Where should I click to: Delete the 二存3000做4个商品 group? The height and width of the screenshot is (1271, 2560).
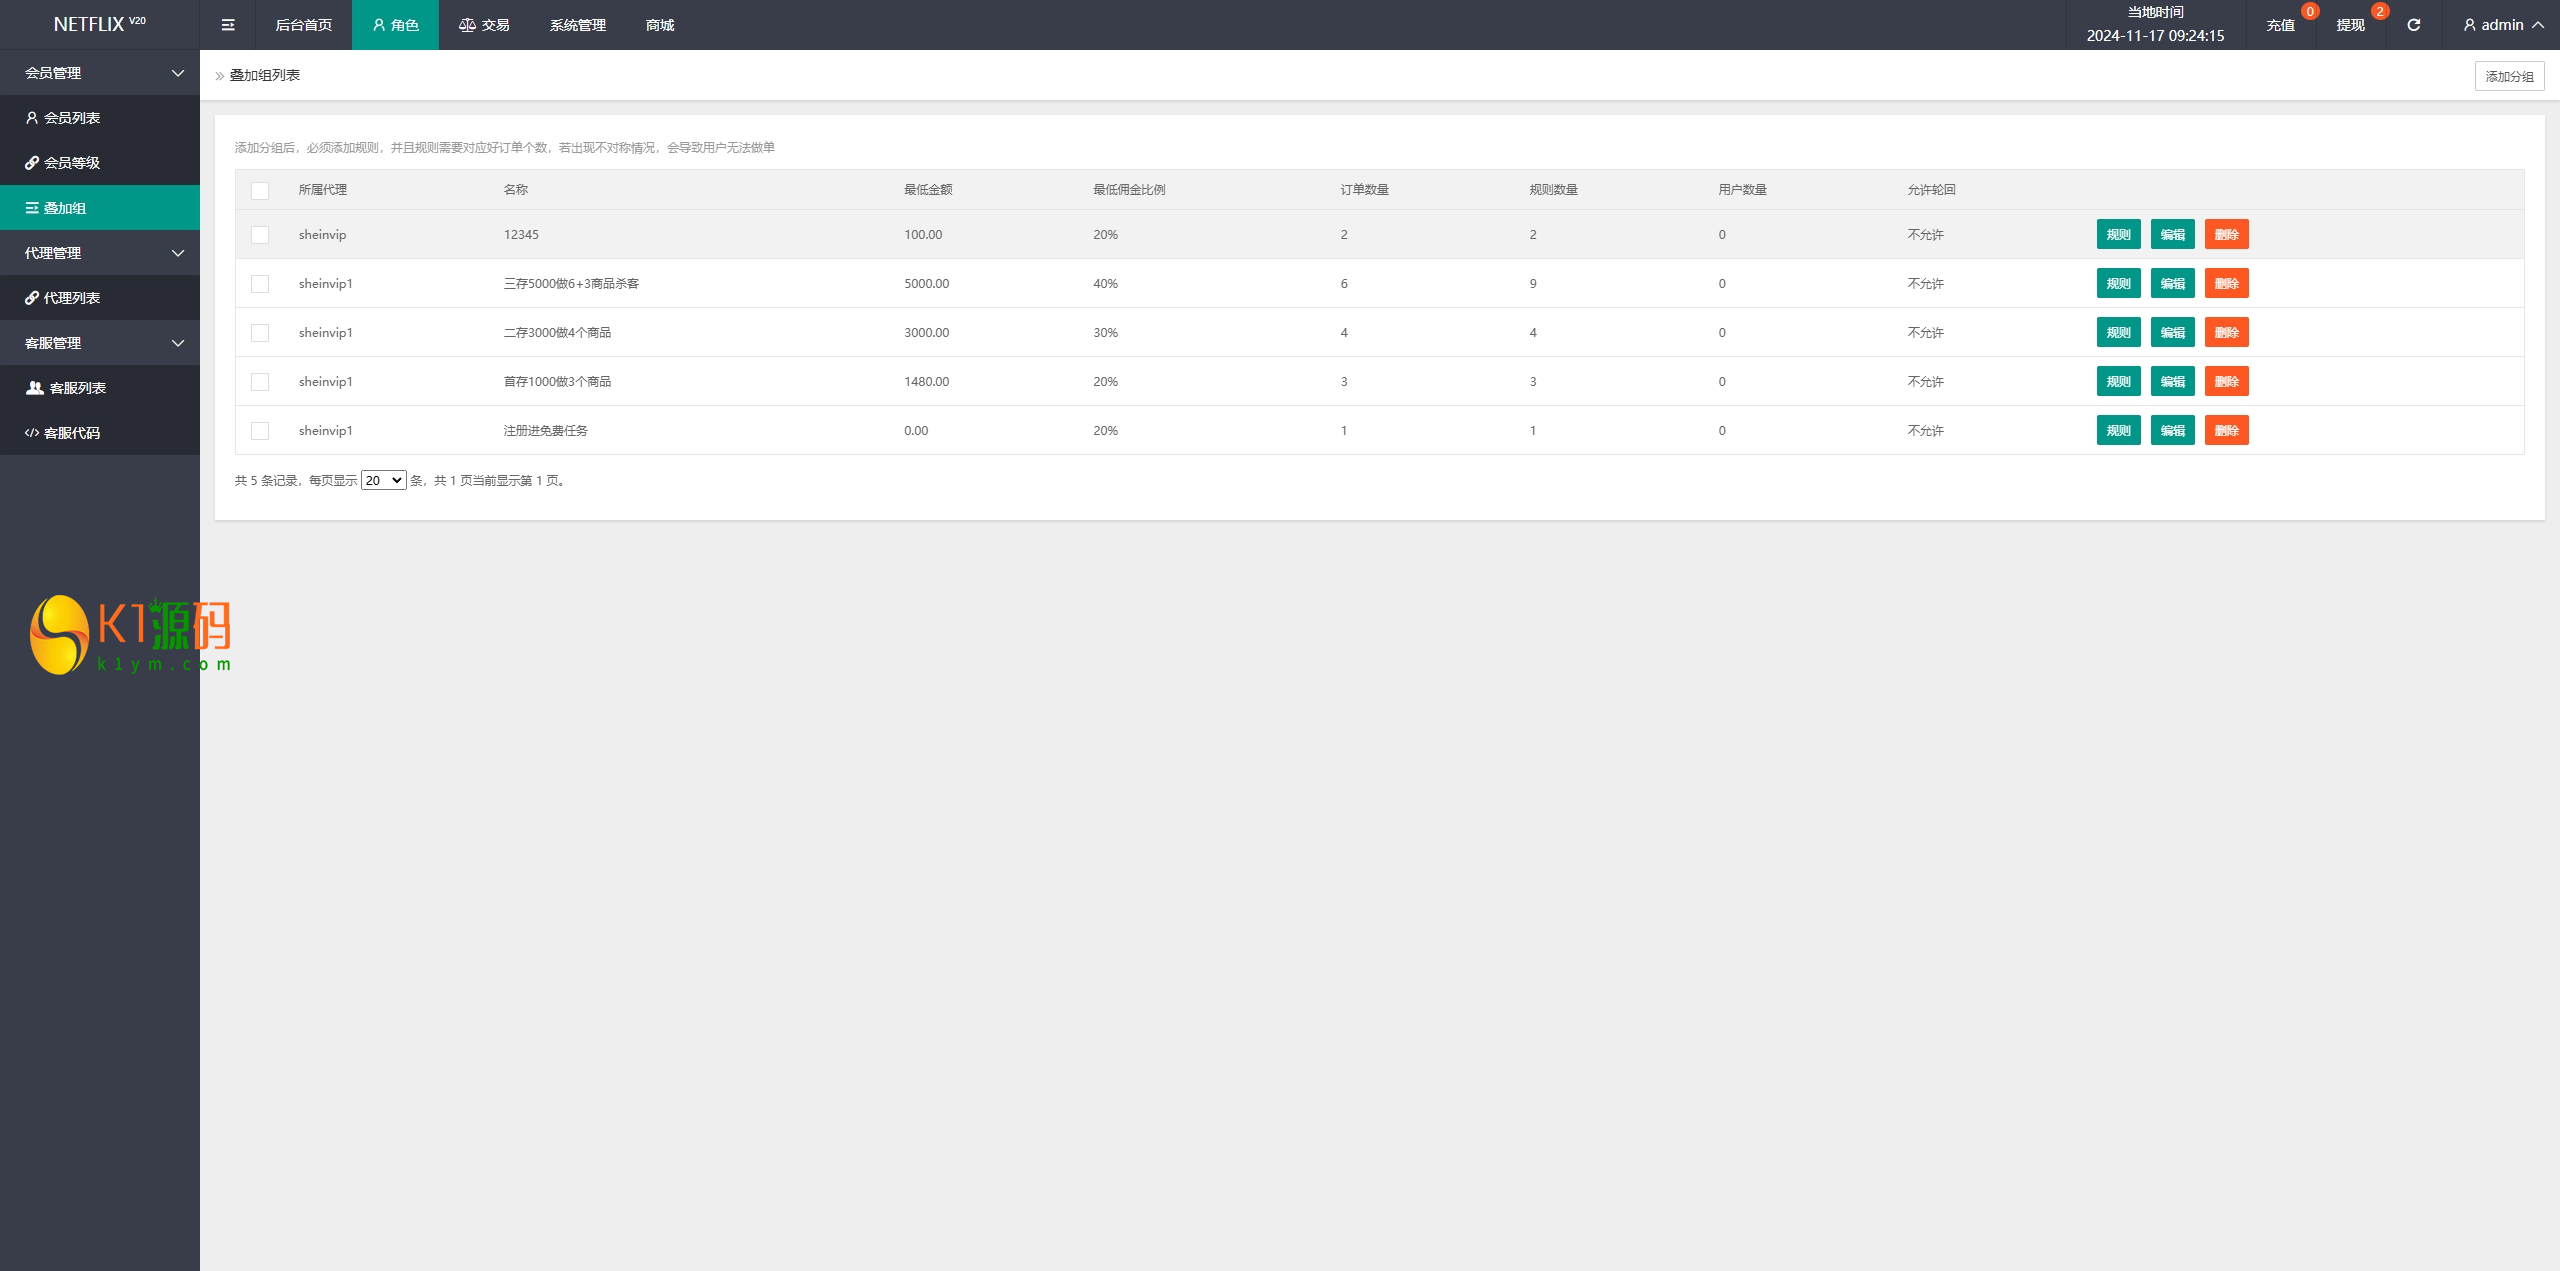tap(2226, 333)
